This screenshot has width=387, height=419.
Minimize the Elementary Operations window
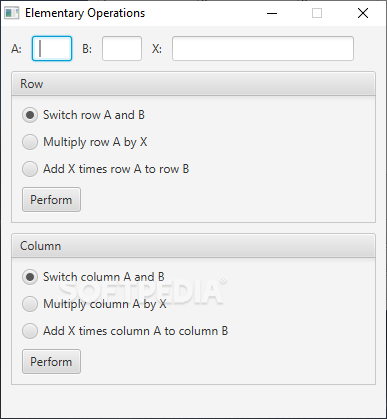pyautogui.click(x=272, y=13)
